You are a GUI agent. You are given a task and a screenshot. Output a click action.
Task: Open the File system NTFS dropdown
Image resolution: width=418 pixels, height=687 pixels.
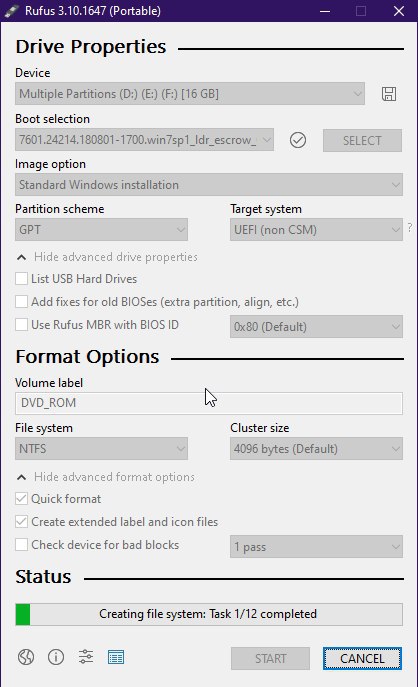[101, 449]
